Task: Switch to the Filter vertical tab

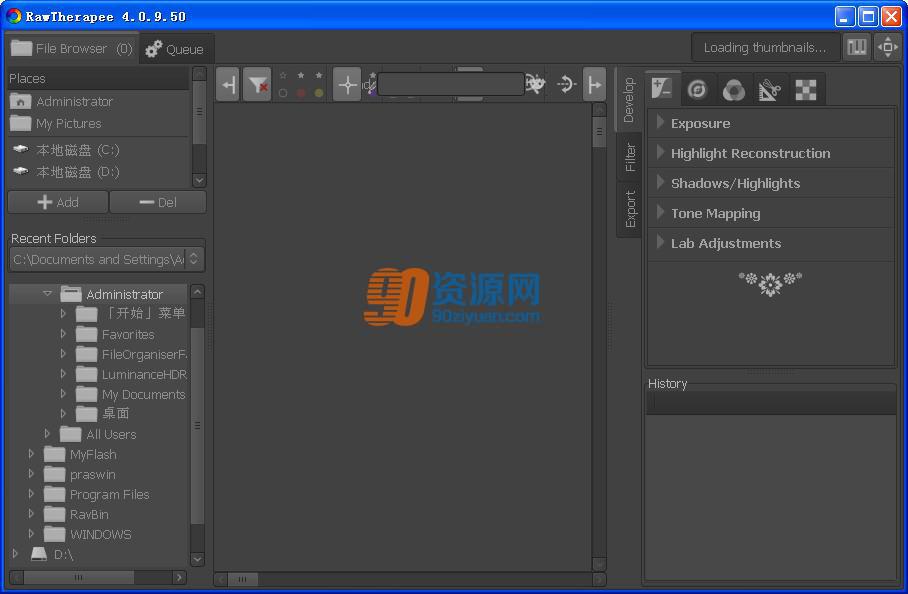Action: [x=630, y=157]
